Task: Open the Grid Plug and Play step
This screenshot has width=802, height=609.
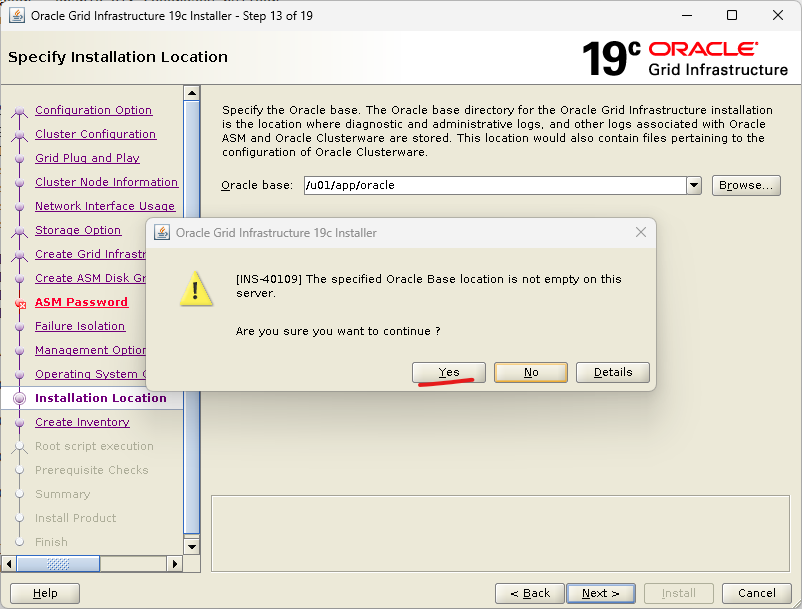Action: click(87, 158)
